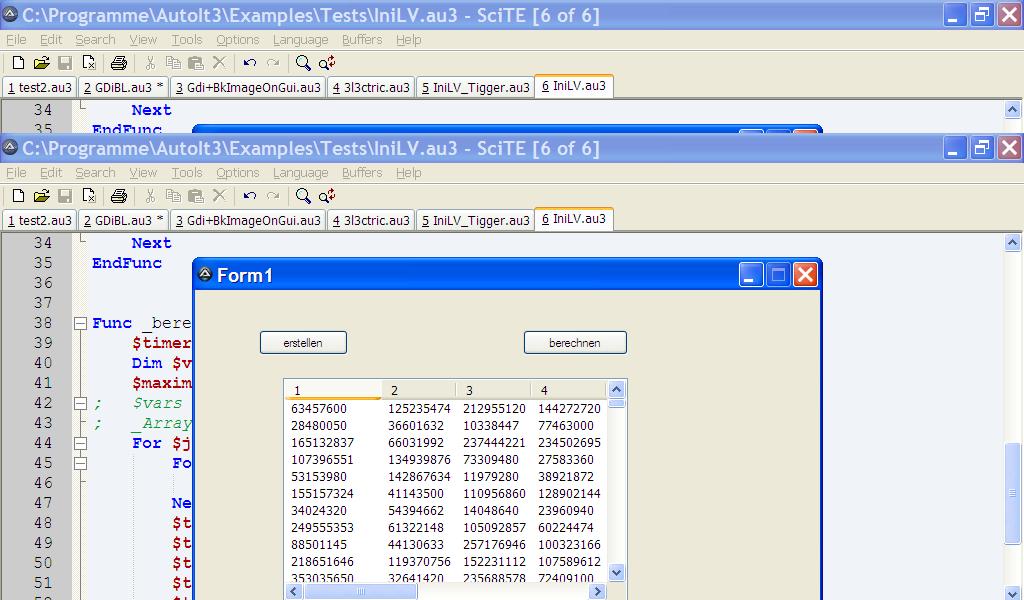Click the Paste icon in the lower toolbar
Screen dimensions: 1024x600
coord(196,196)
